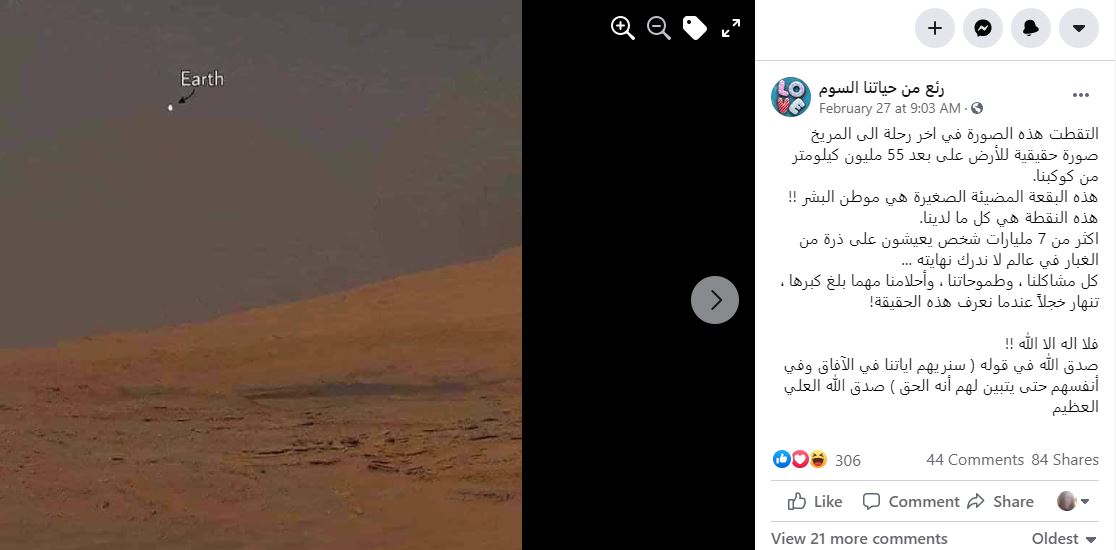Click the Comment button
The height and width of the screenshot is (550, 1116).
[x=911, y=502]
